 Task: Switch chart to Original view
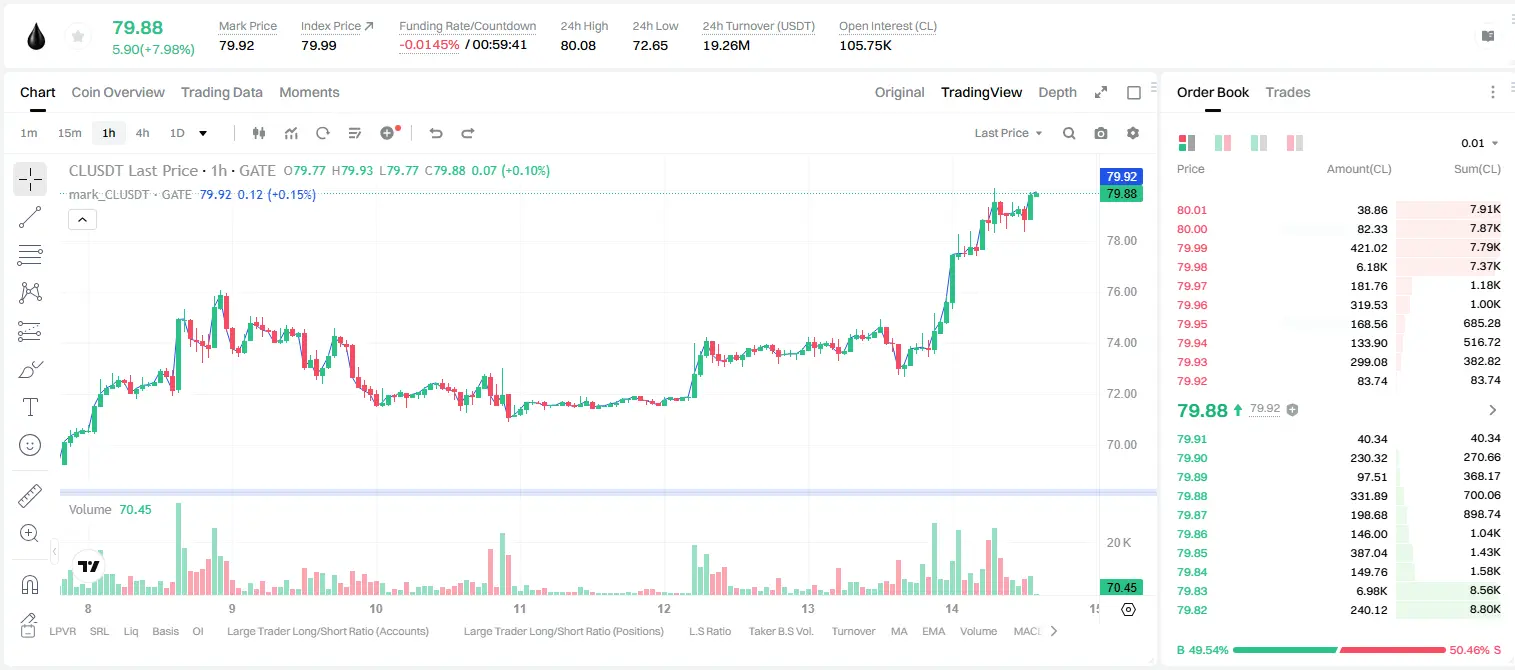899,92
